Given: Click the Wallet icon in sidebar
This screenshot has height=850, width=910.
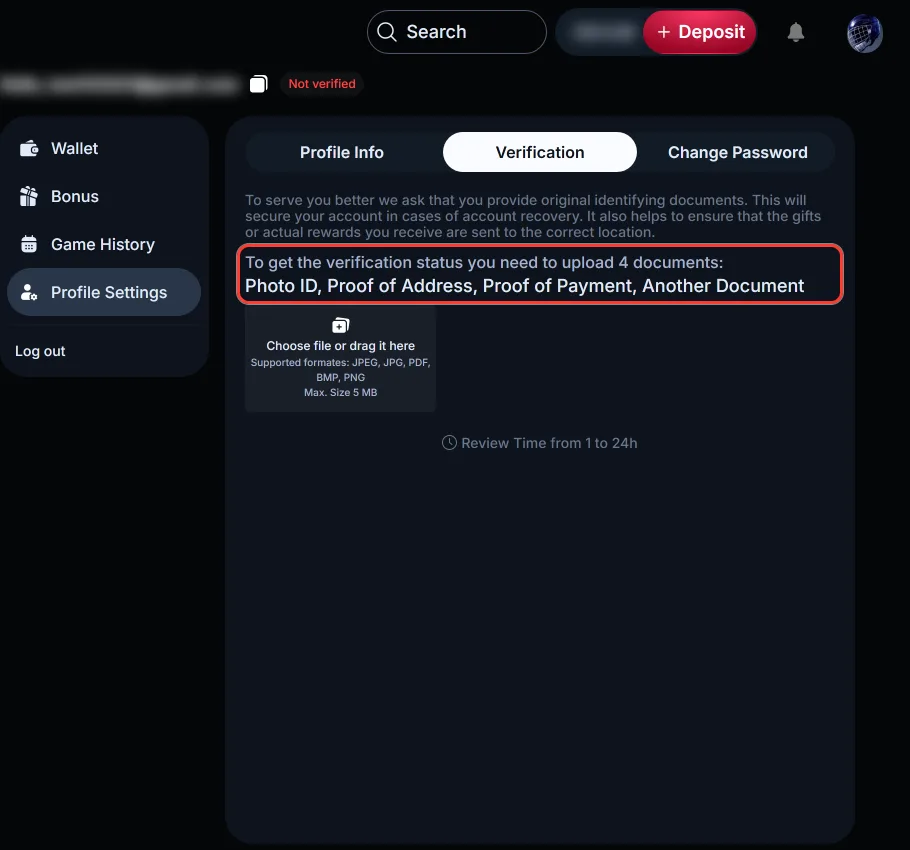Looking at the screenshot, I should pos(29,149).
